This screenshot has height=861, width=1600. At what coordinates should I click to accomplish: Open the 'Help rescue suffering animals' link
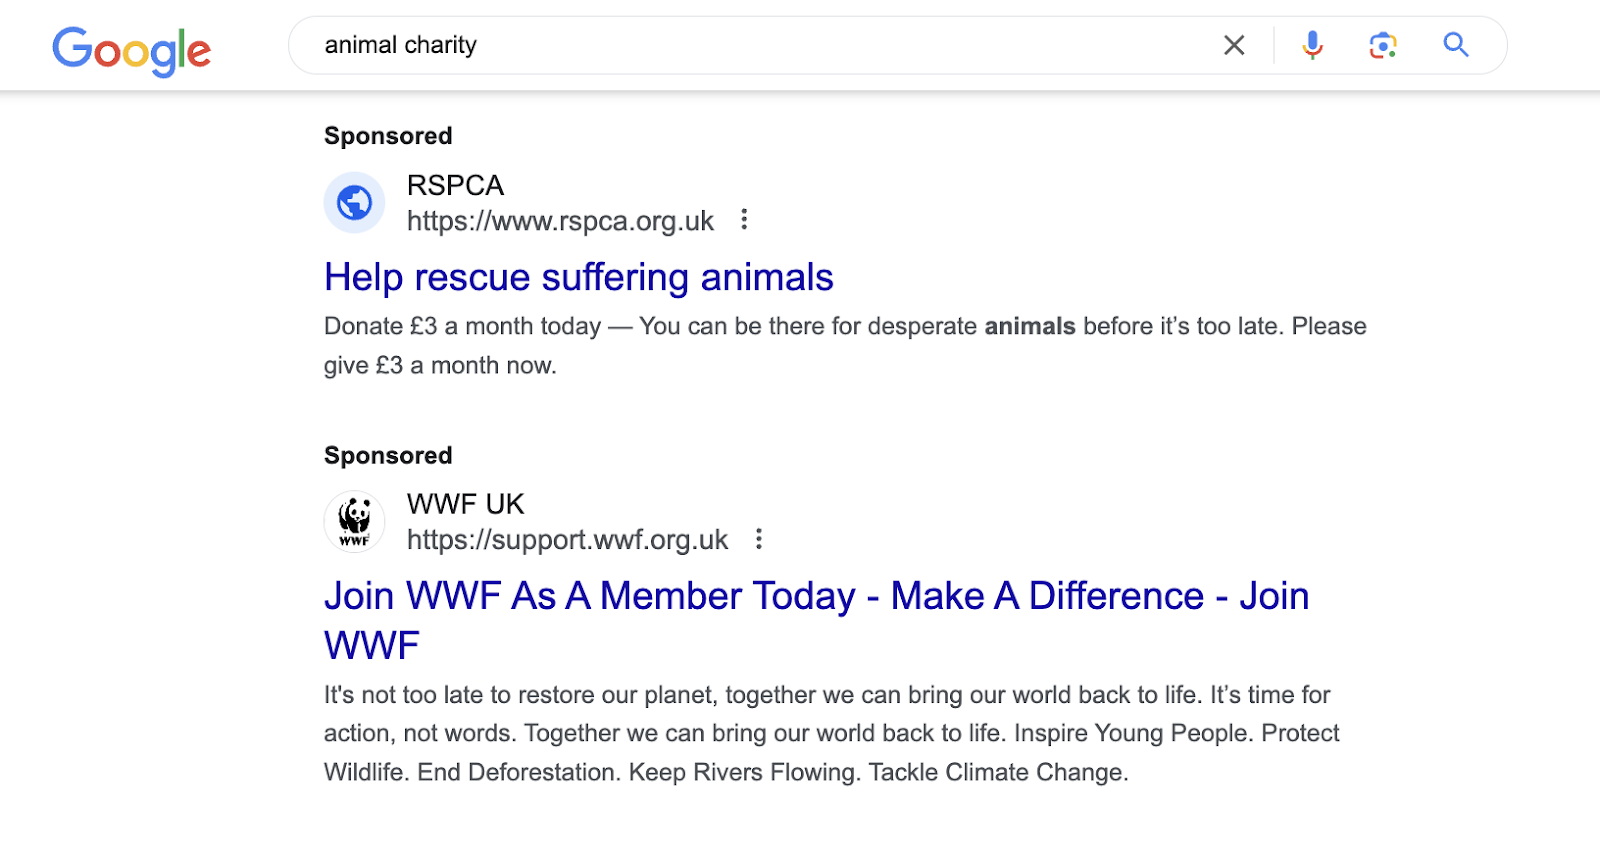coord(578,277)
